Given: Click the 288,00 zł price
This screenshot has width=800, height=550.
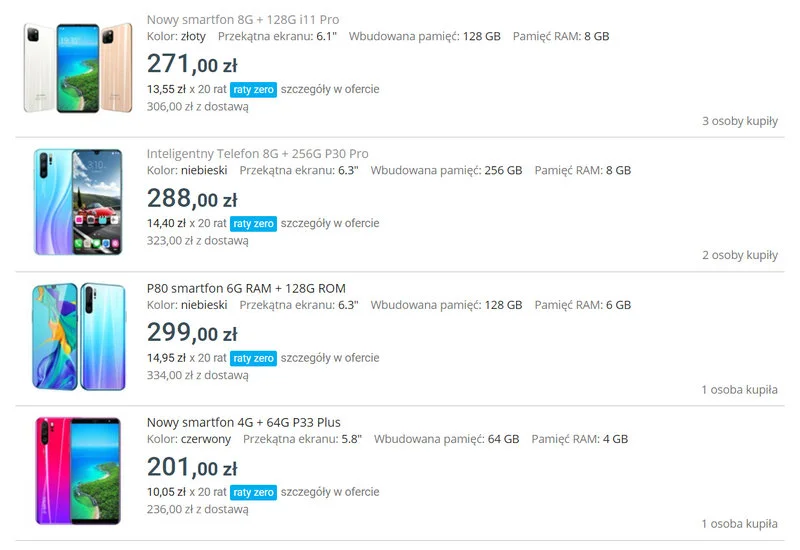Looking at the screenshot, I should tap(192, 200).
